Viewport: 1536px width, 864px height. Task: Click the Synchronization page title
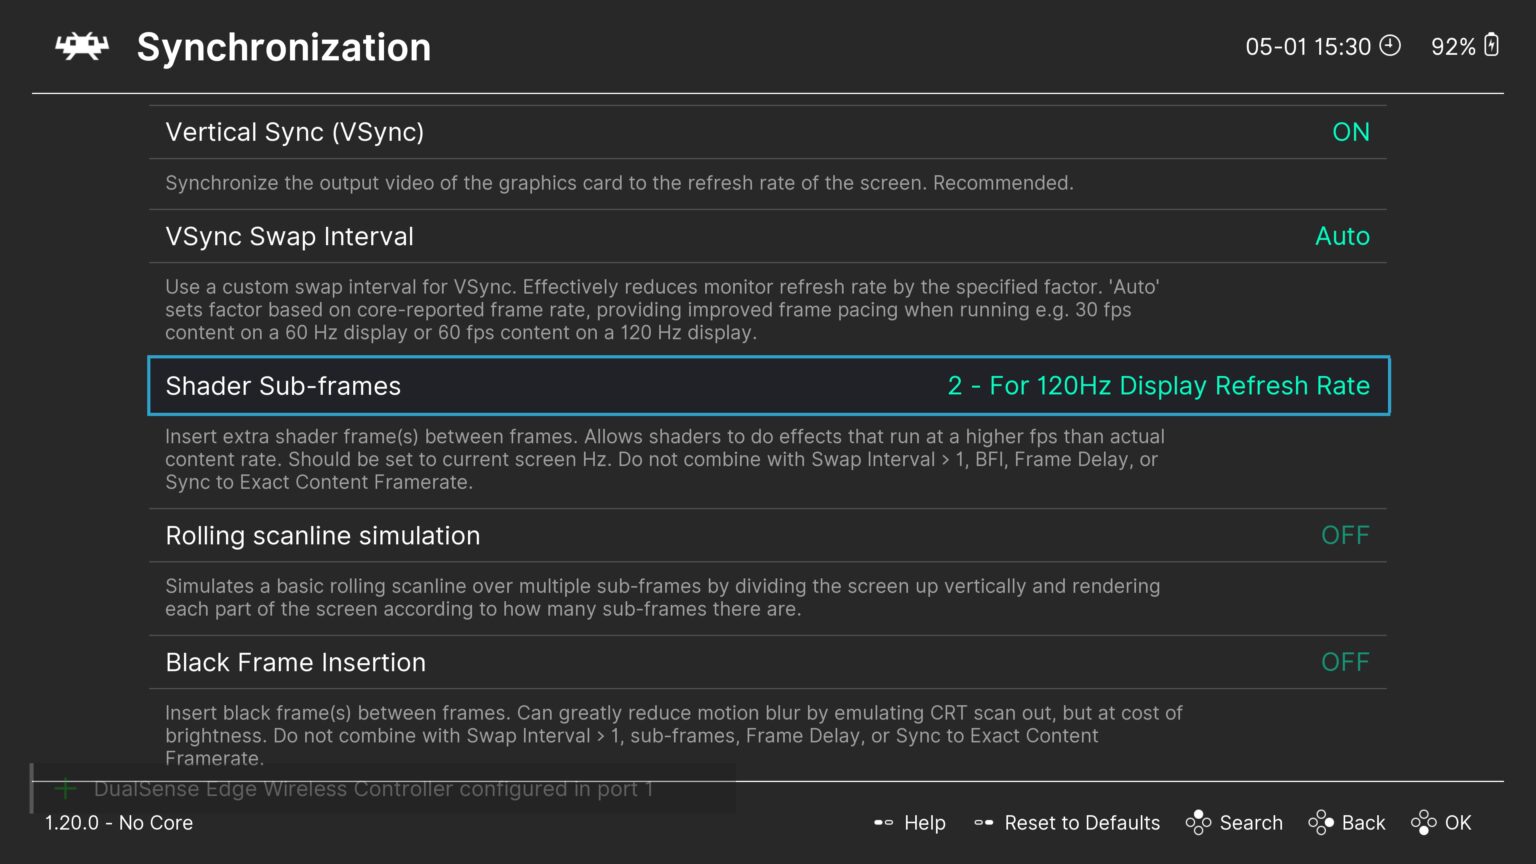[x=284, y=48]
